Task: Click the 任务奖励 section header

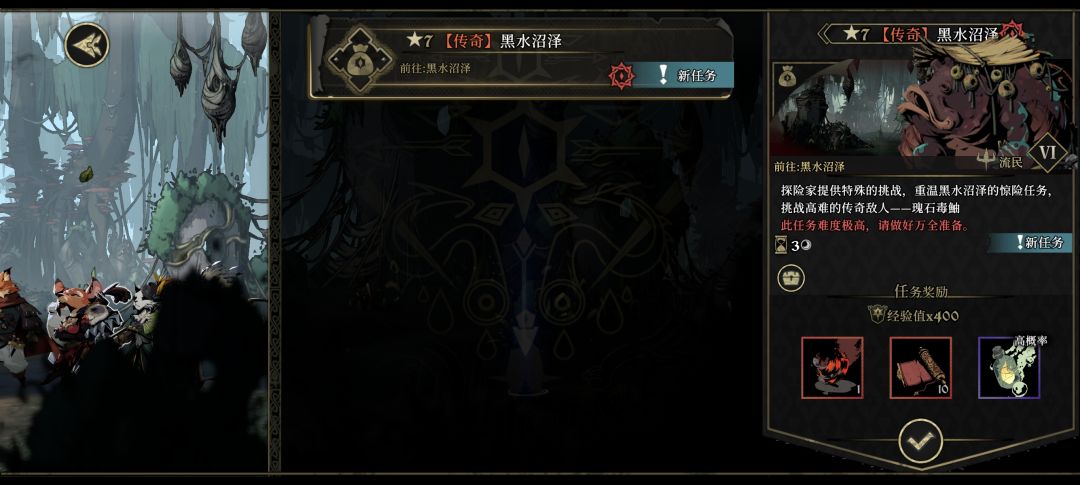Action: click(x=920, y=291)
